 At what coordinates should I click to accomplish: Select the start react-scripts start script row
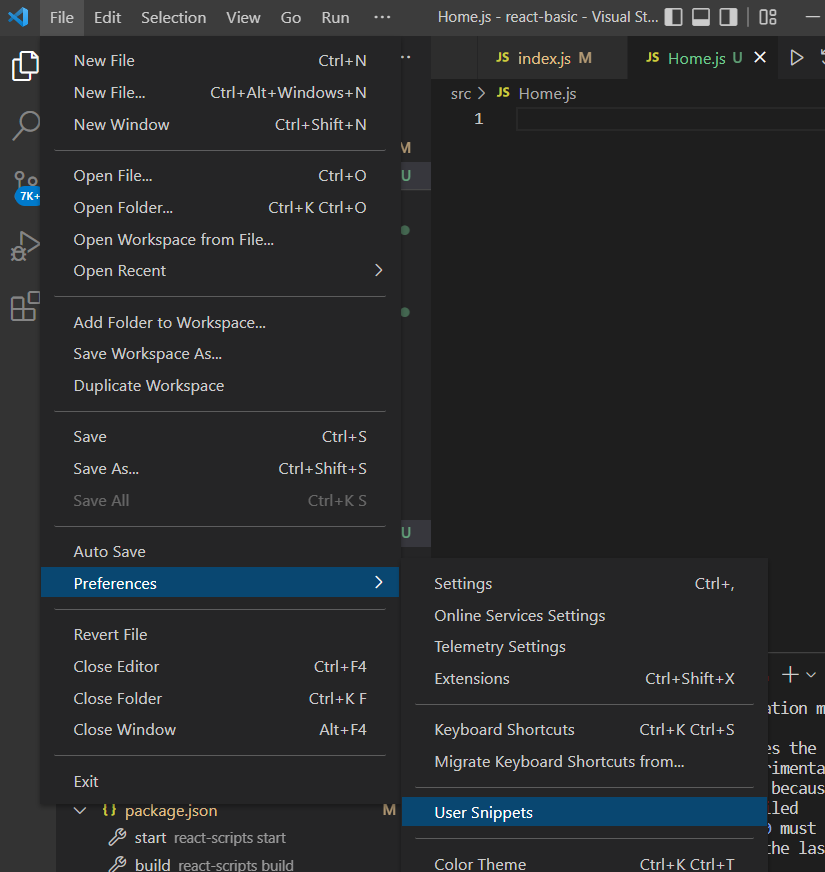[x=228, y=838]
